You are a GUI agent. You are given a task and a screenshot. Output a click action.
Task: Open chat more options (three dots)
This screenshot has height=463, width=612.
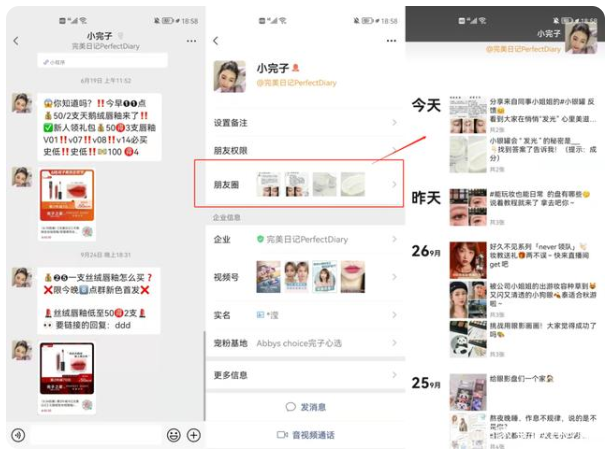(x=191, y=41)
